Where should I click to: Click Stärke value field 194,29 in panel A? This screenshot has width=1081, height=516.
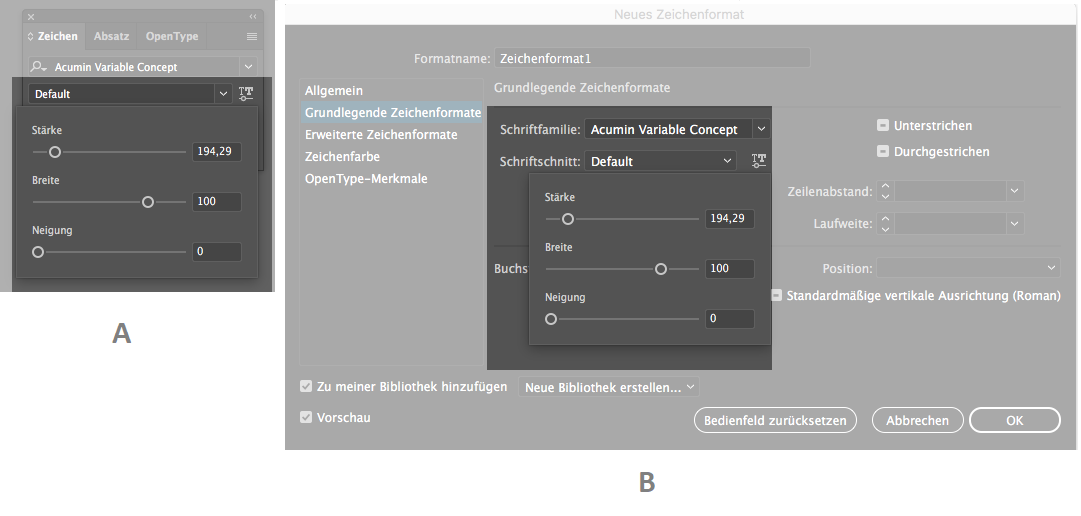216,152
